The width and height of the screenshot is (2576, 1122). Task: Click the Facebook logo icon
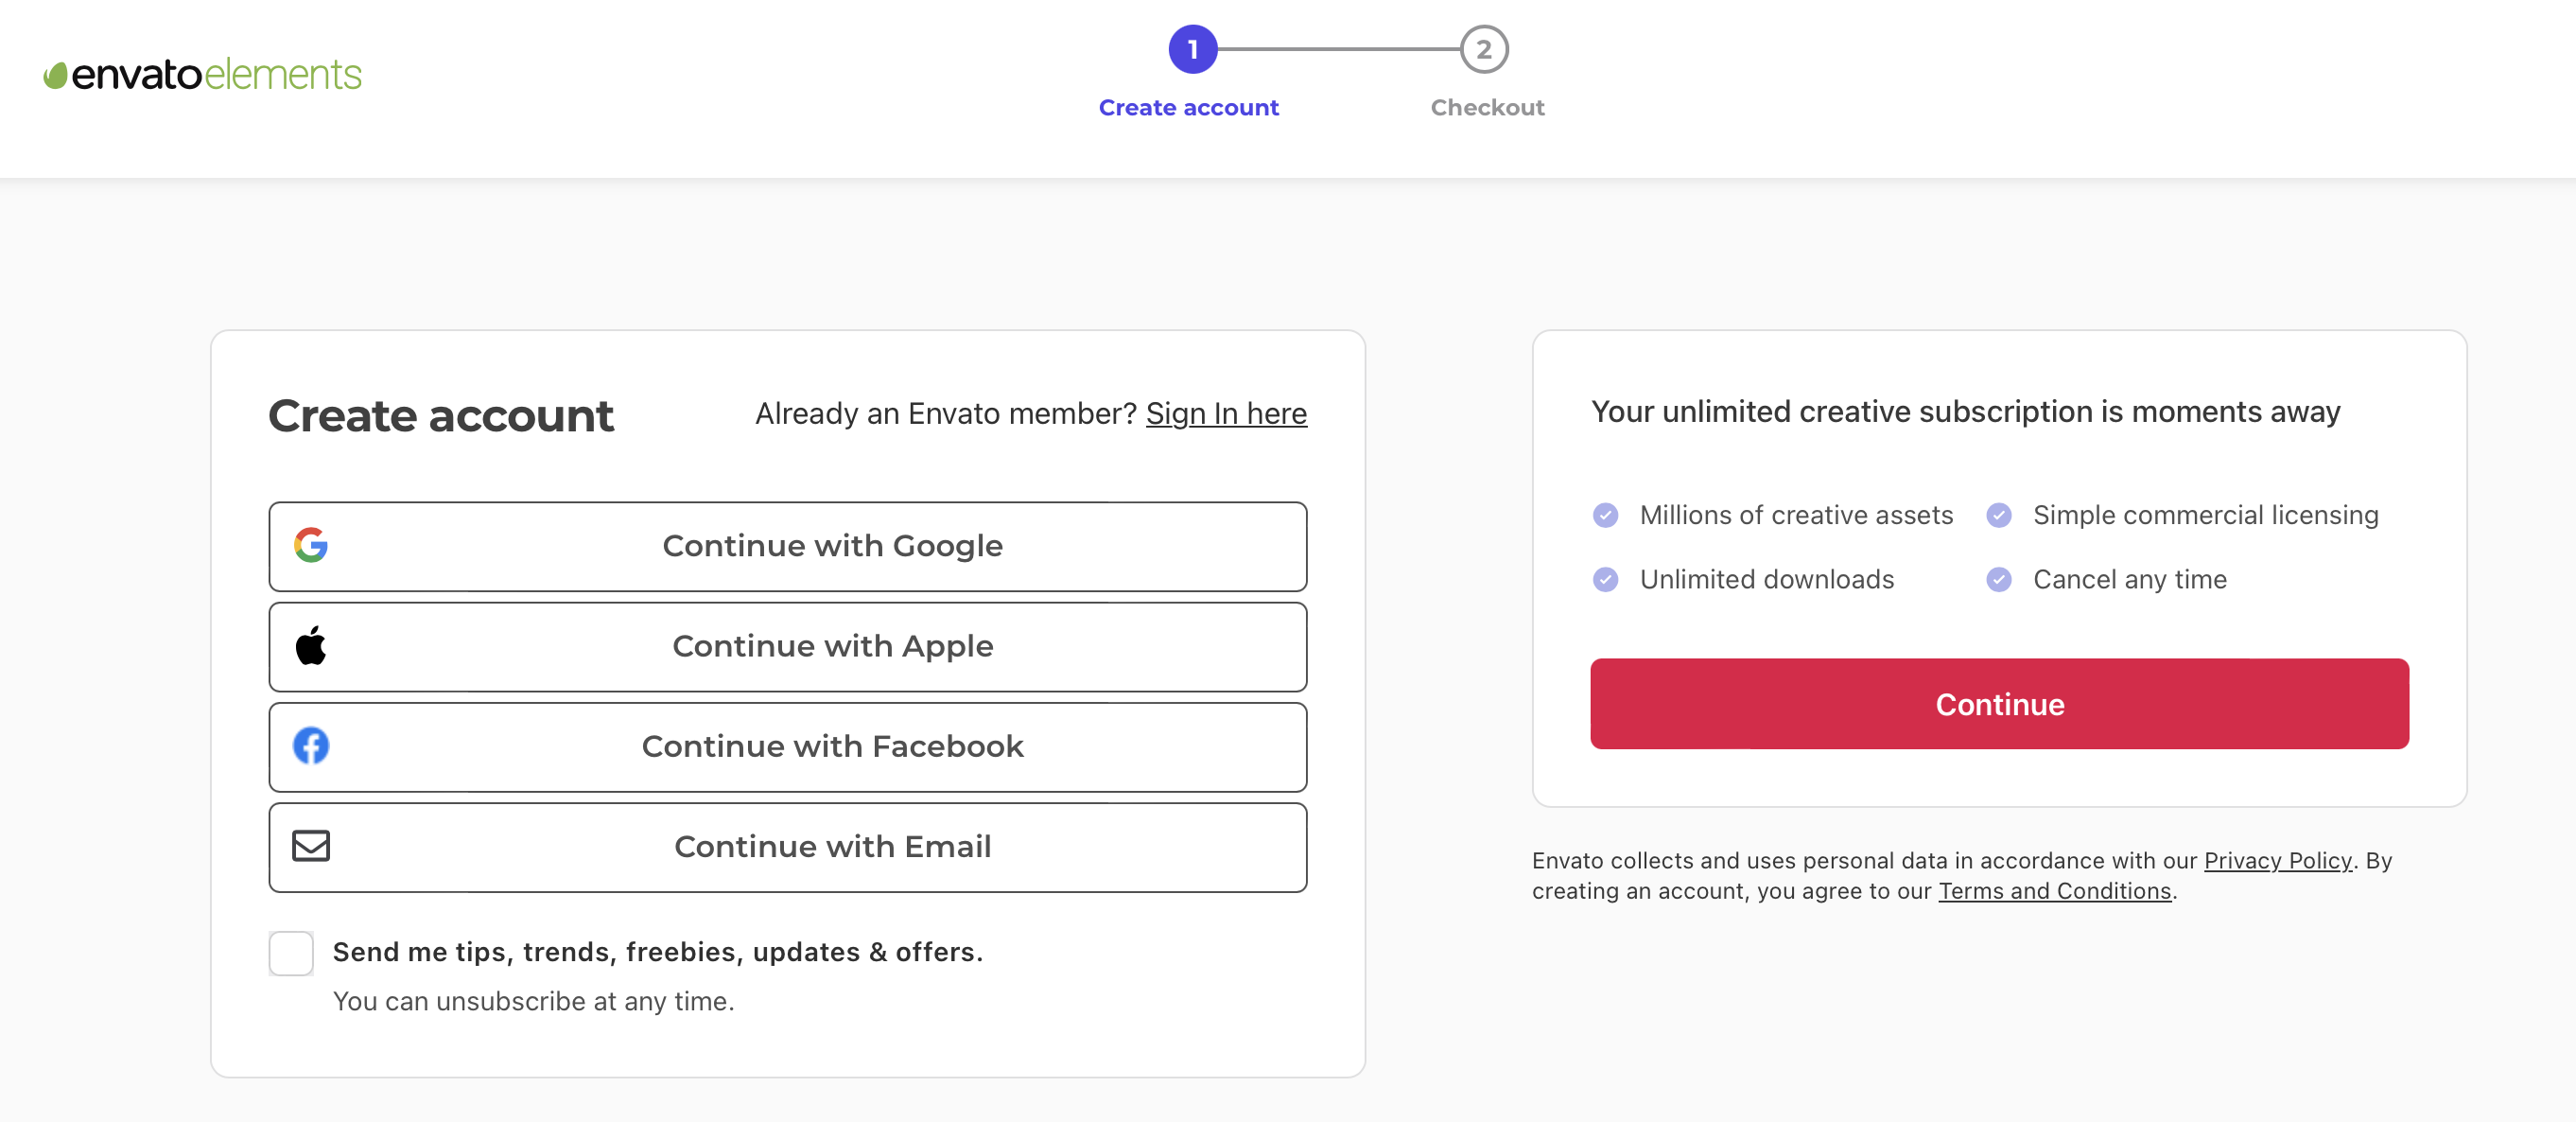click(310, 747)
